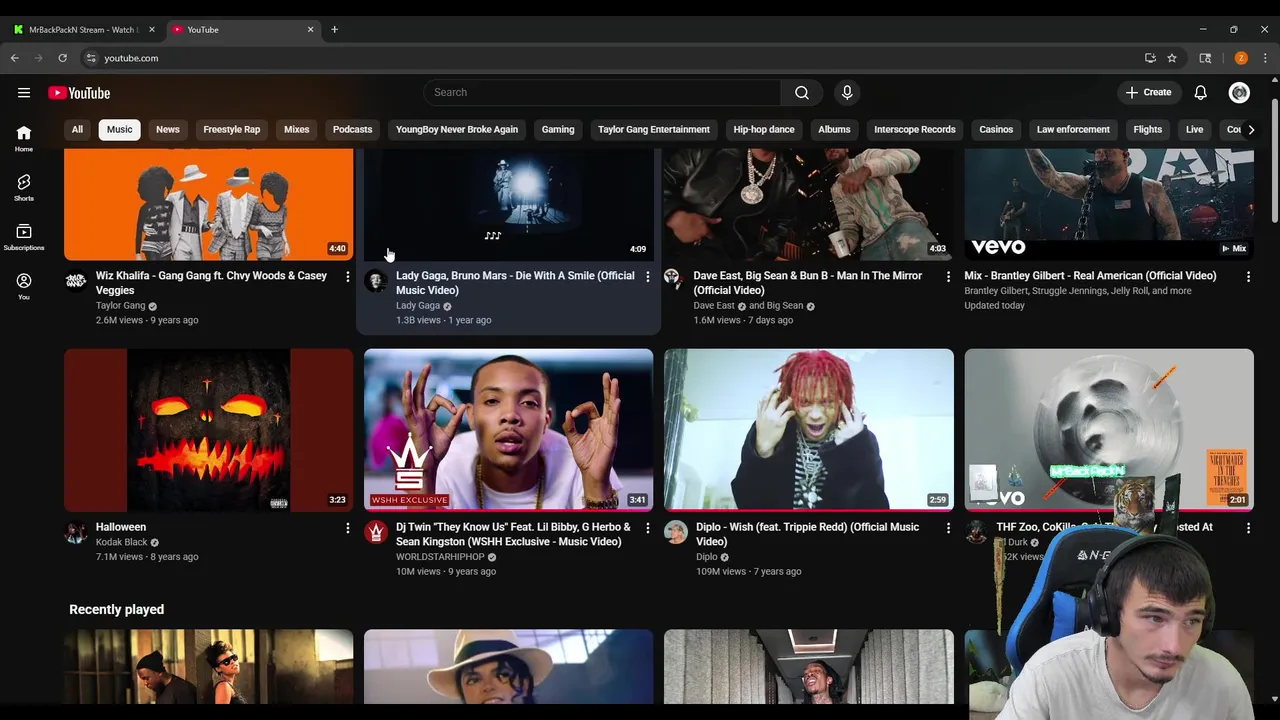Open the Halloween video title

[x=121, y=527]
